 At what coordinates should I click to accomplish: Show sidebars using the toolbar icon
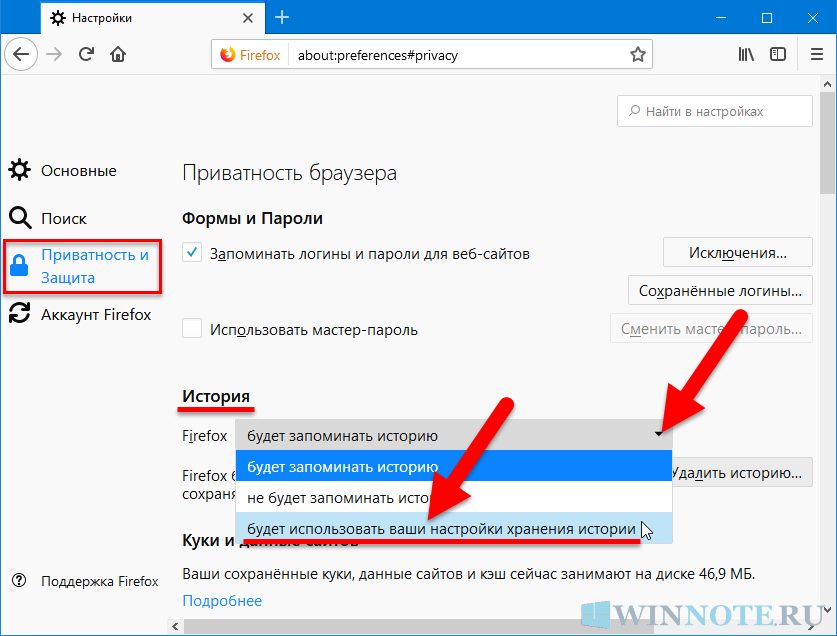(777, 54)
